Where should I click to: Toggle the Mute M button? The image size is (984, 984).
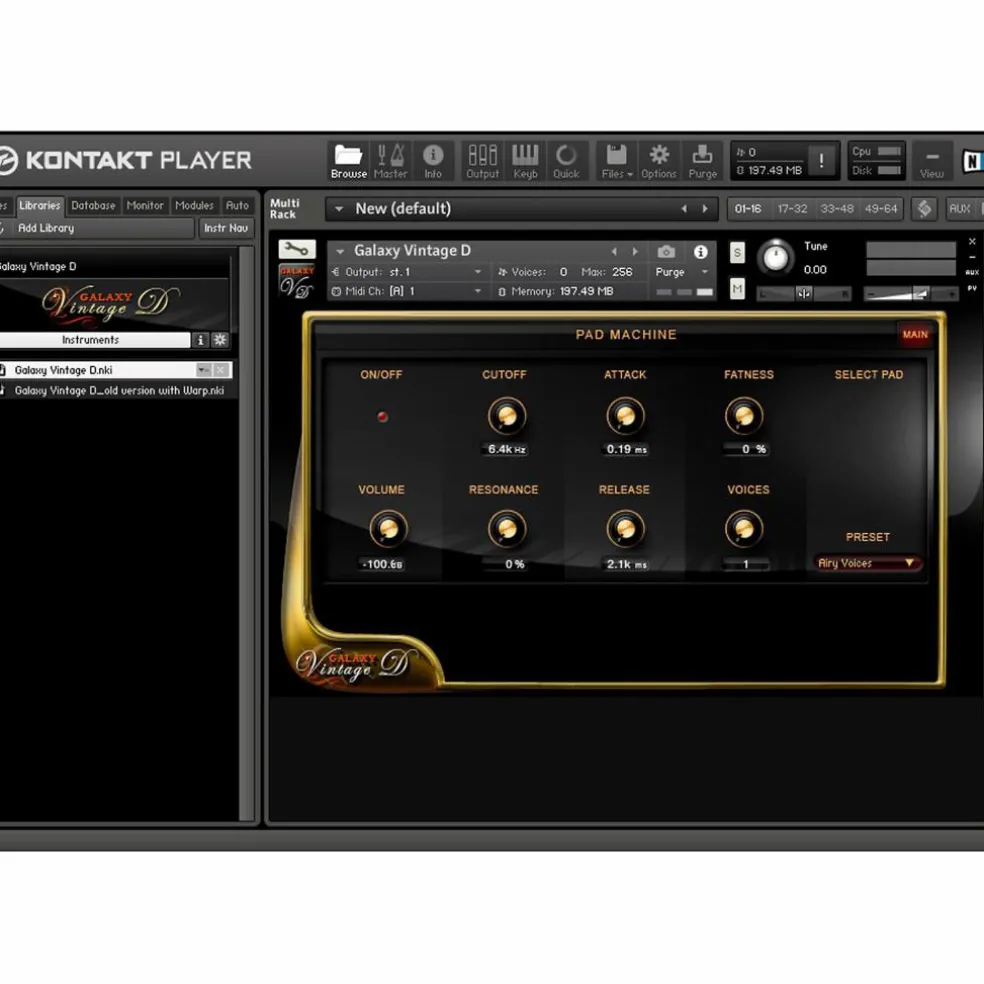coord(737,289)
